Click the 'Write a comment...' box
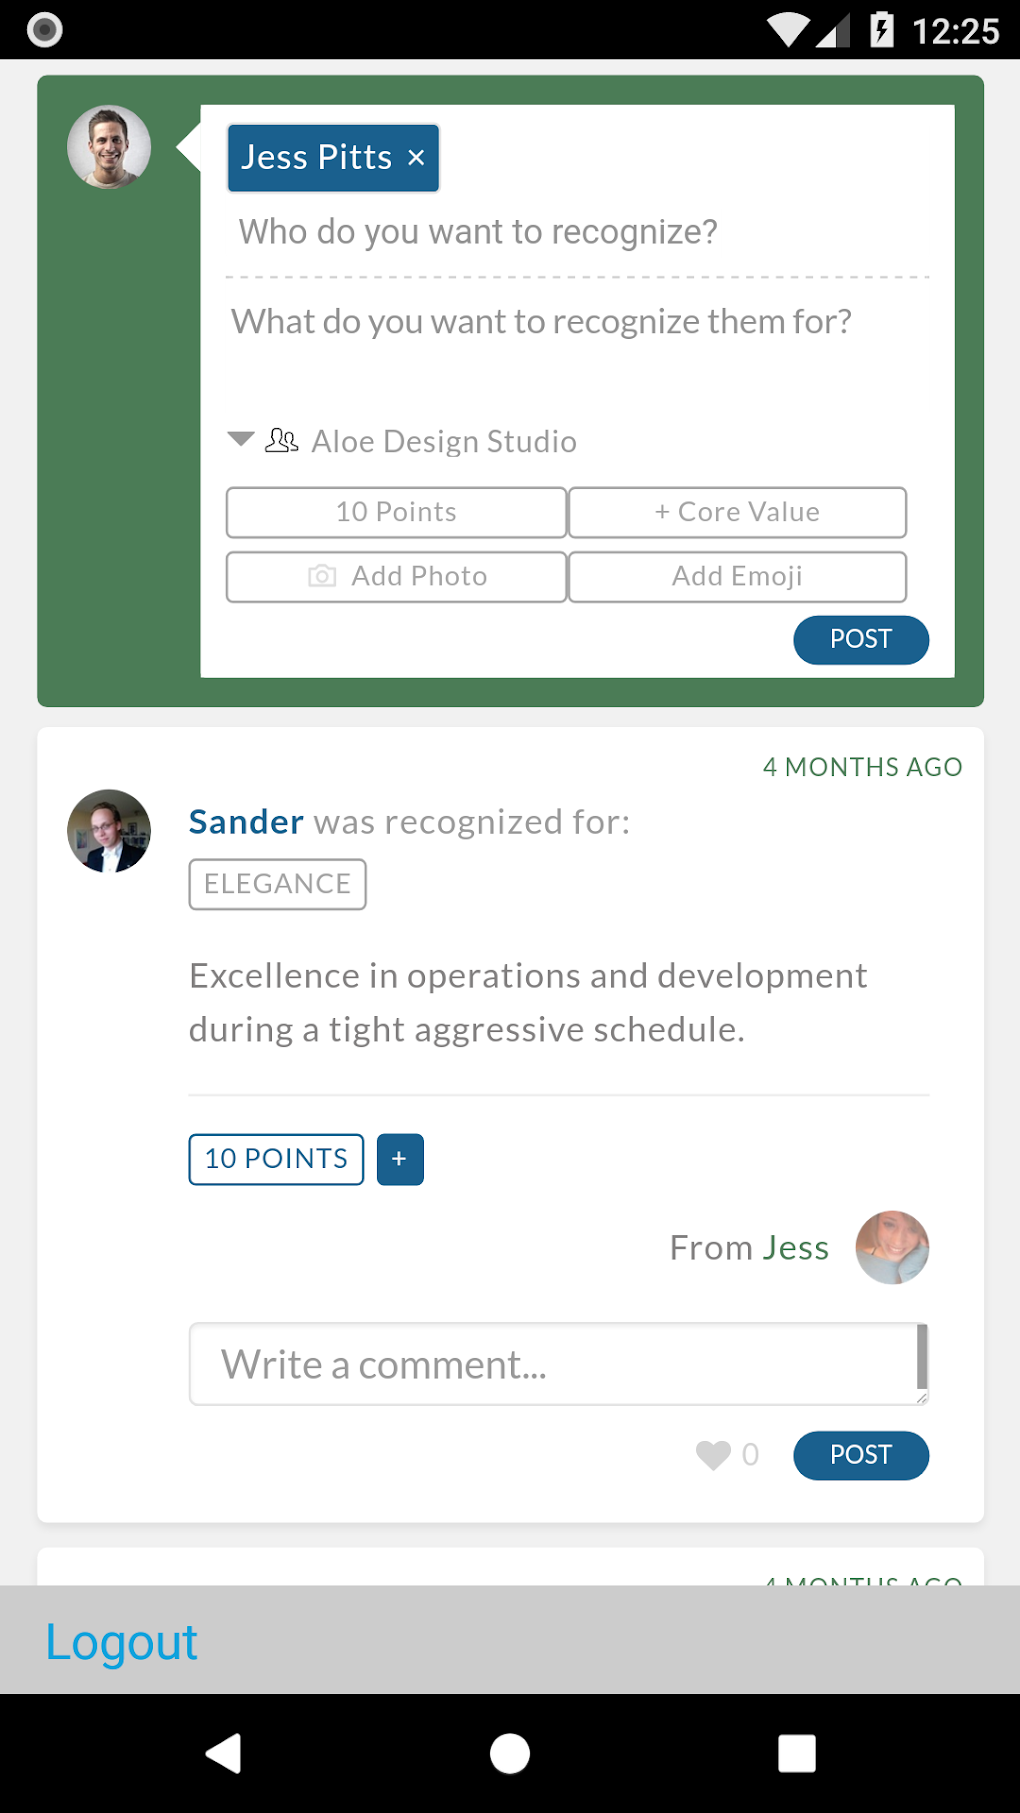 (555, 1365)
